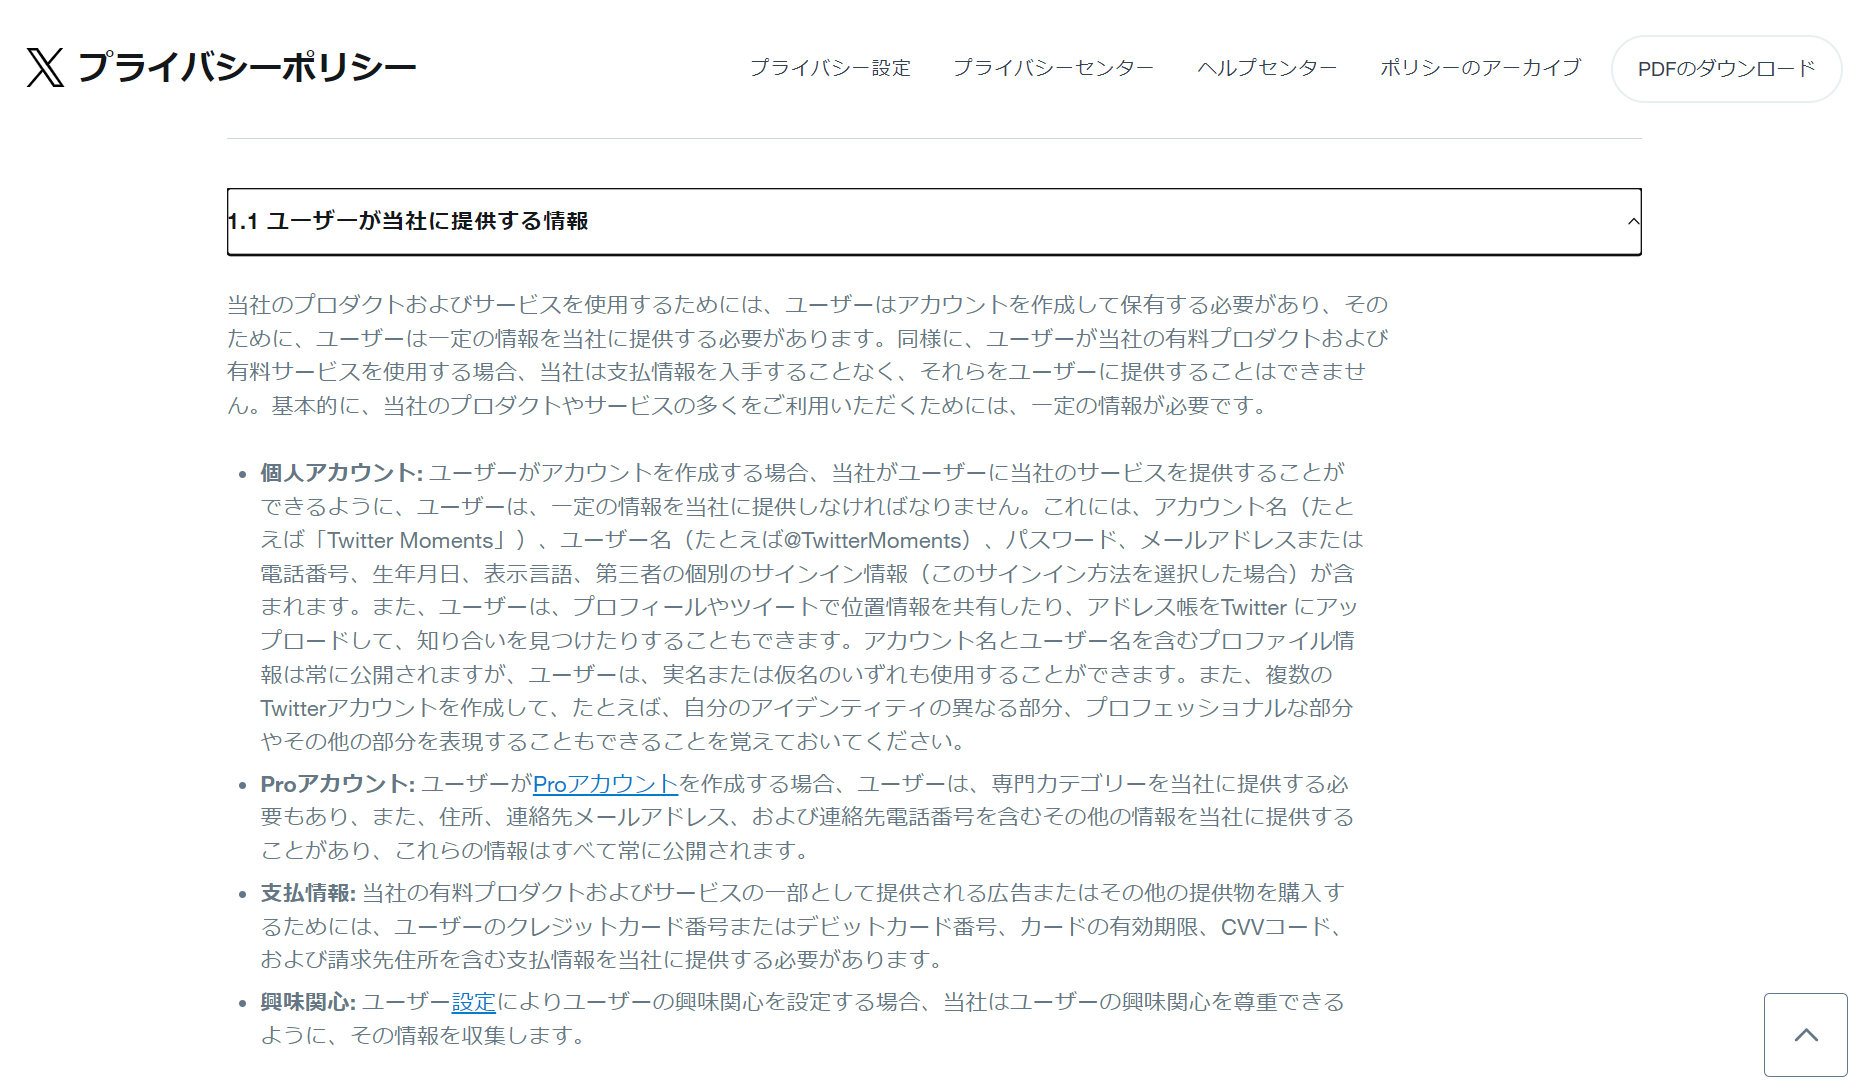1875x1080 pixels.
Task: Click the PDFのダウンロード button
Action: pyautogui.click(x=1726, y=69)
